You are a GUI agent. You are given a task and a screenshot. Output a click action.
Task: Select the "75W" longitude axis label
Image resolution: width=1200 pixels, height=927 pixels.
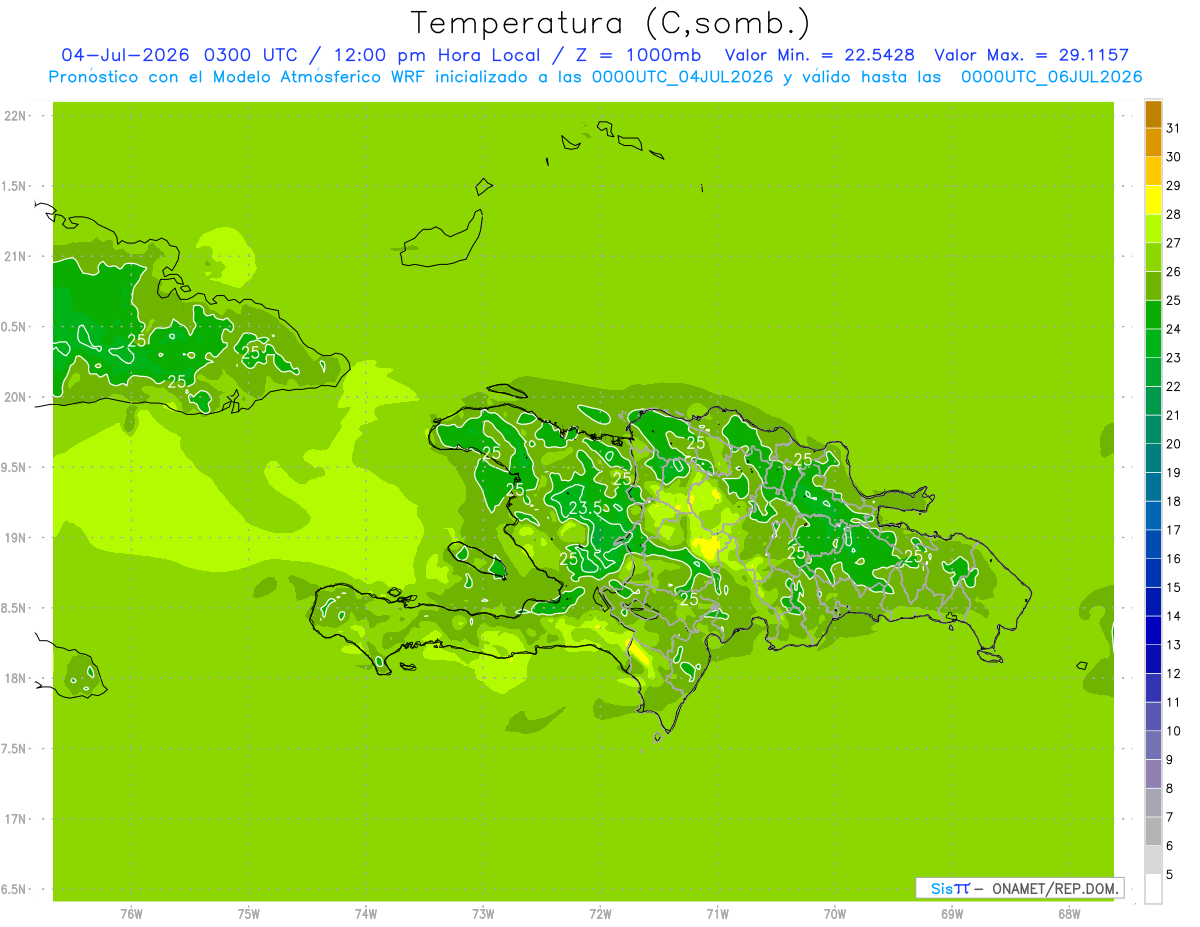249,913
